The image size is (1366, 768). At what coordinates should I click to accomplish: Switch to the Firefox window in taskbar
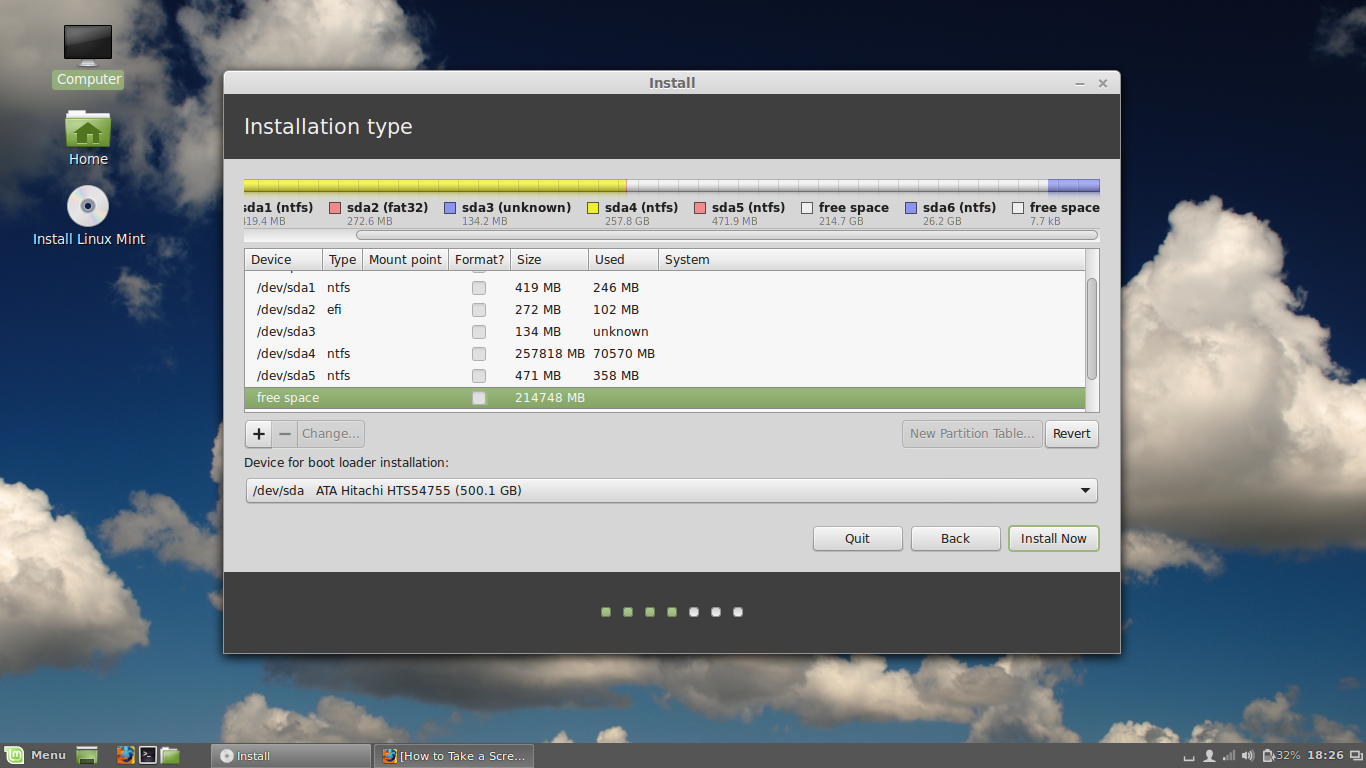point(453,756)
